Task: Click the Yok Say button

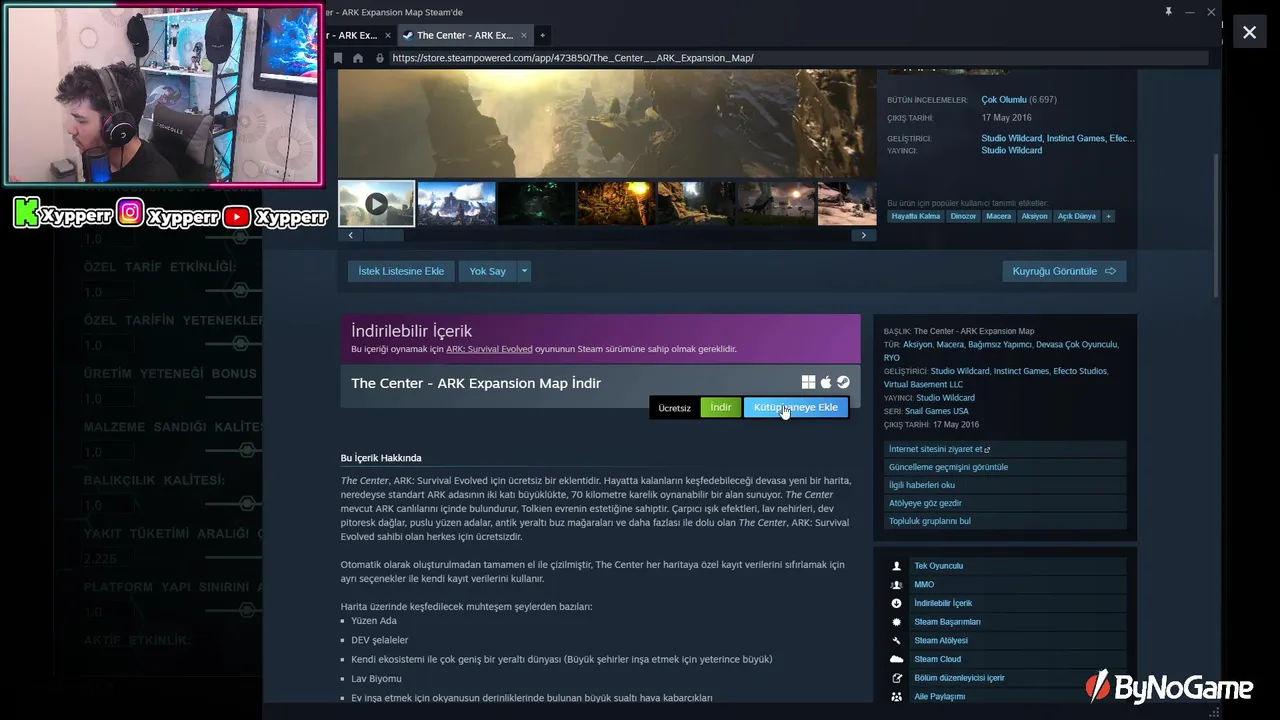Action: point(487,271)
